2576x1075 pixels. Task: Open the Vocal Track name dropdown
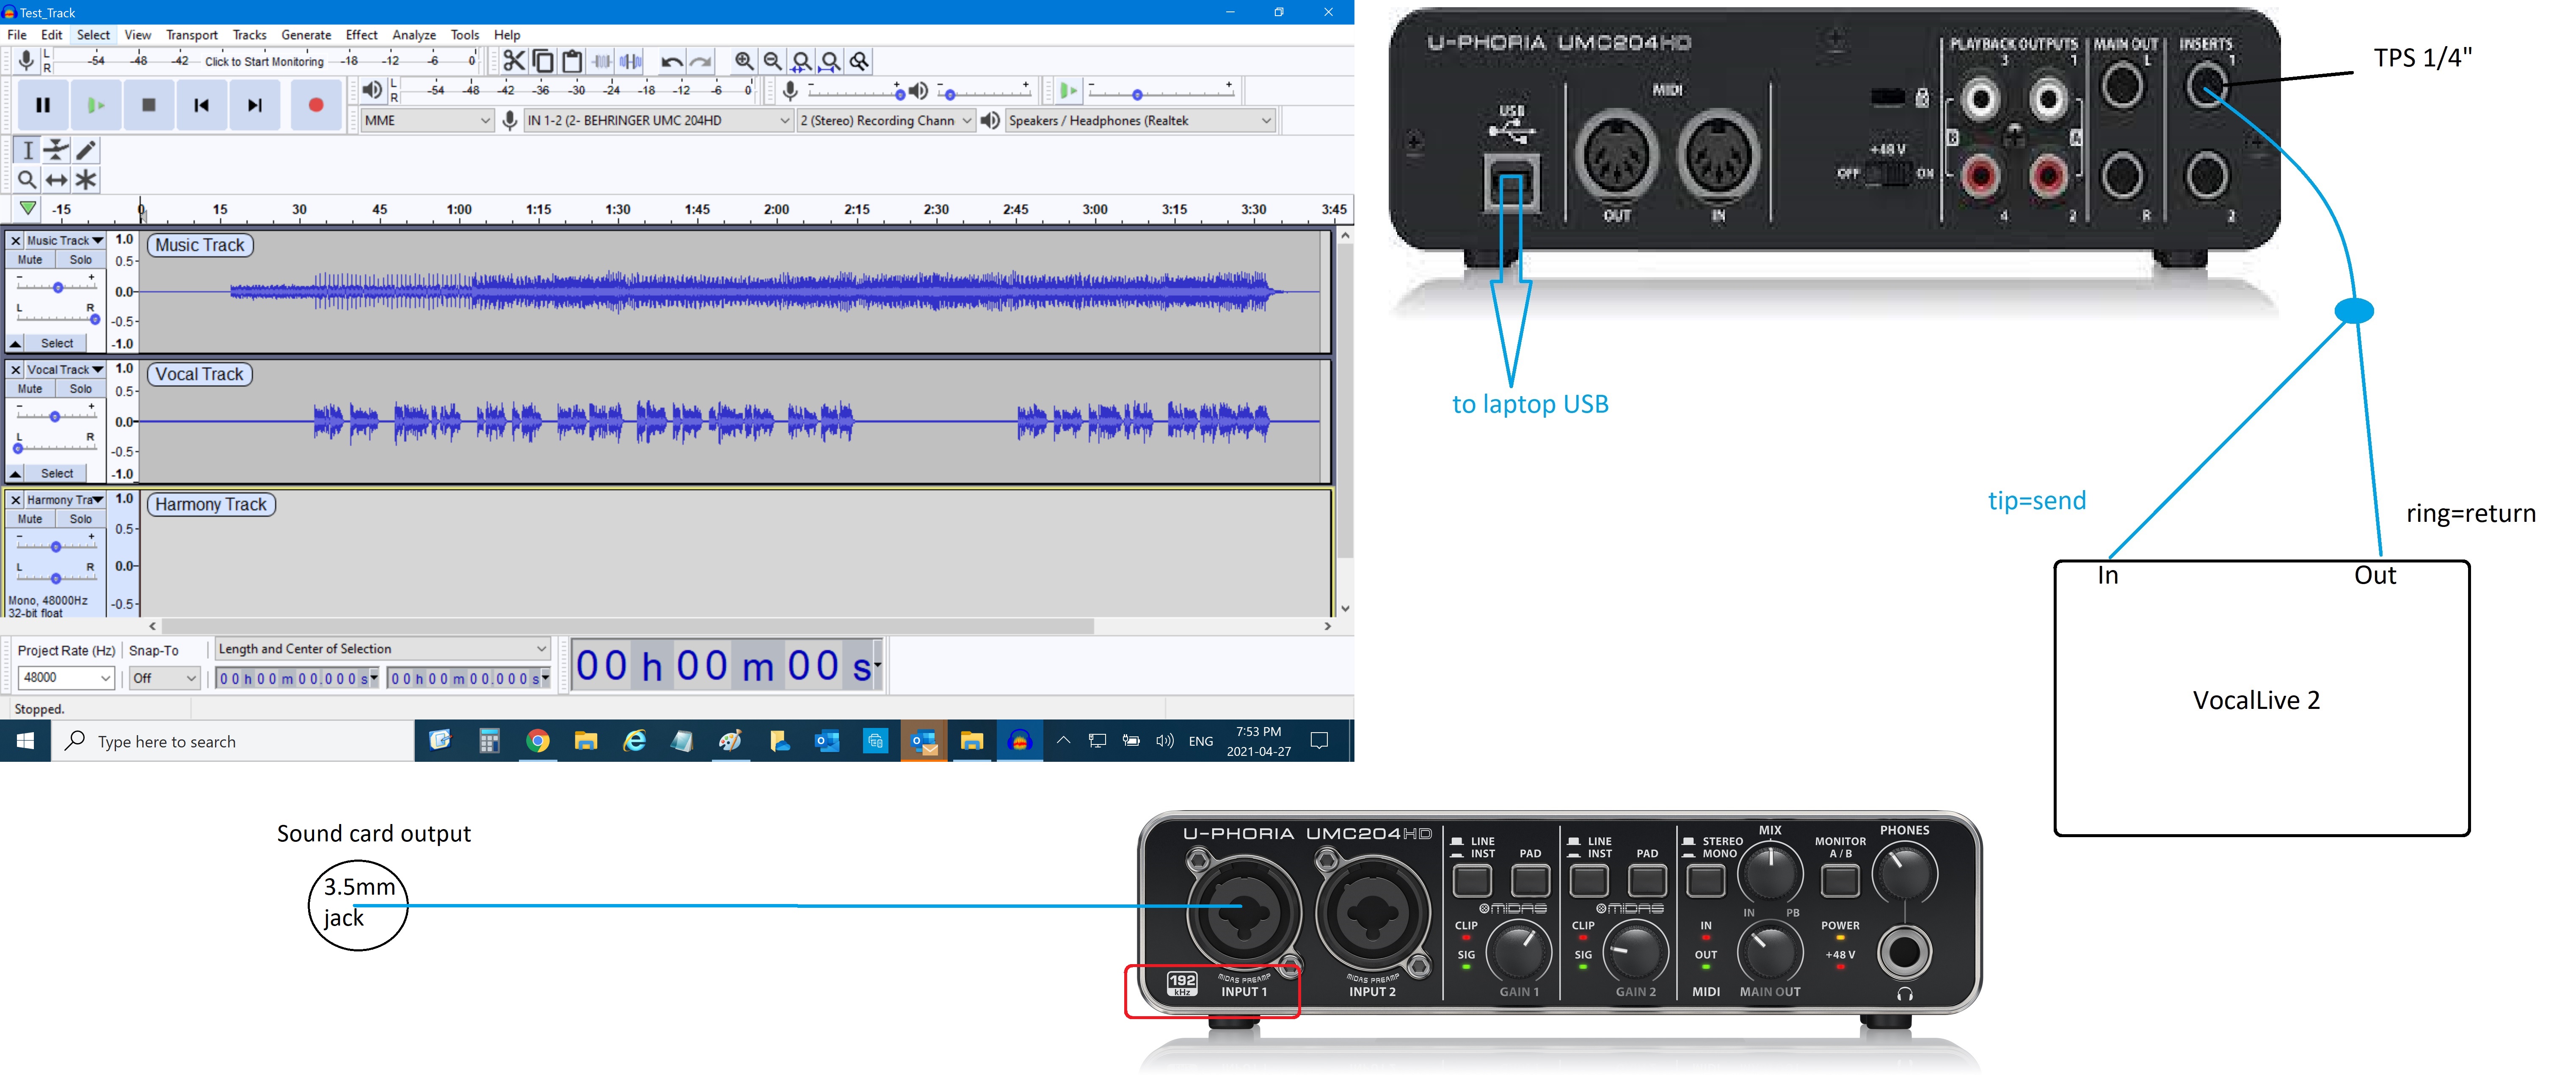[x=65, y=370]
